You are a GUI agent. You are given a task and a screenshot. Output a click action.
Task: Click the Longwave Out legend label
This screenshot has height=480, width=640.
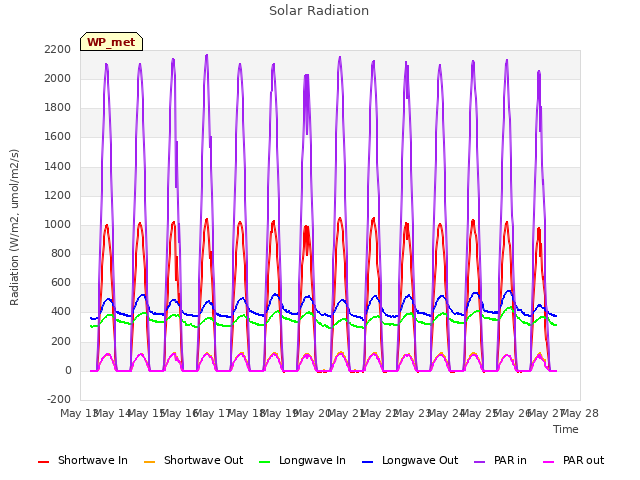tap(420, 460)
